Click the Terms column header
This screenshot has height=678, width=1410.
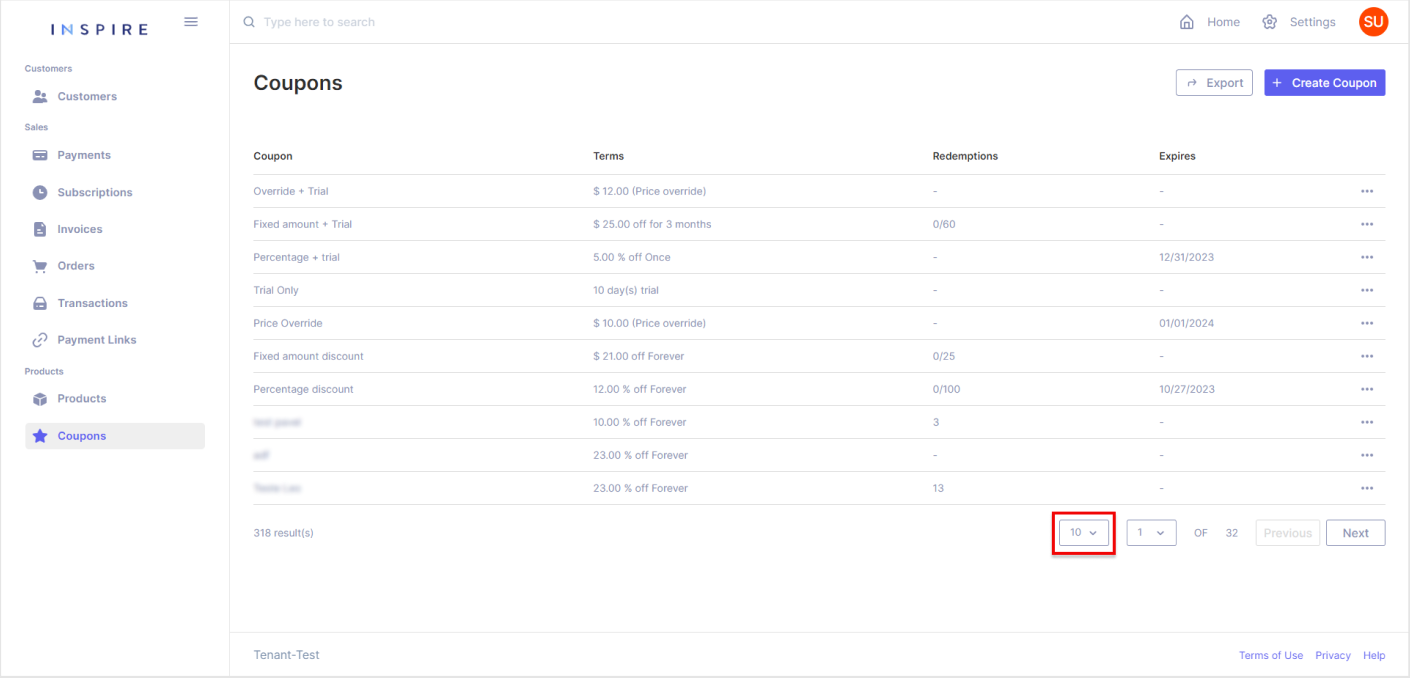point(608,156)
